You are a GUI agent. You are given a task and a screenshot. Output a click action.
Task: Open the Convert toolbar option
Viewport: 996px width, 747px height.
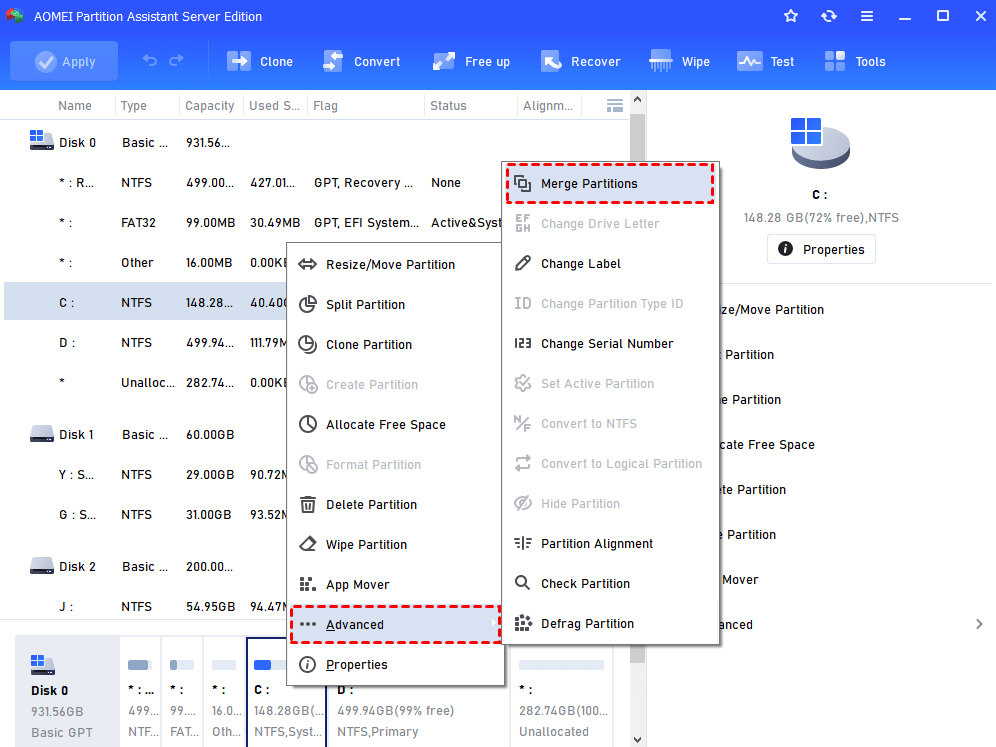pos(361,62)
